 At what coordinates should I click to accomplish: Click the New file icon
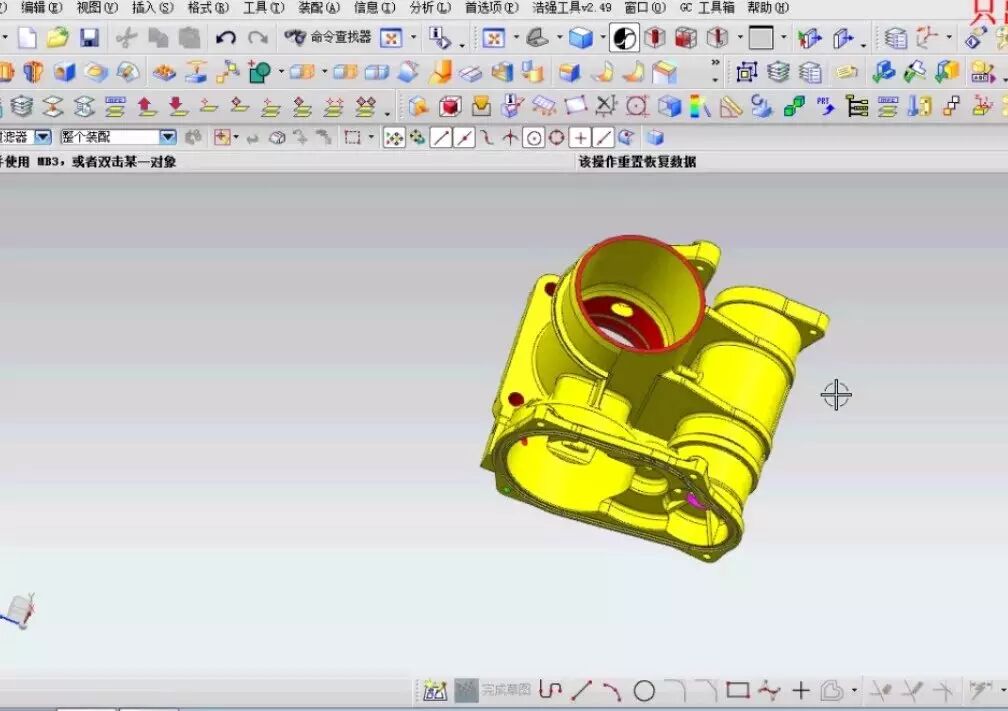27,38
